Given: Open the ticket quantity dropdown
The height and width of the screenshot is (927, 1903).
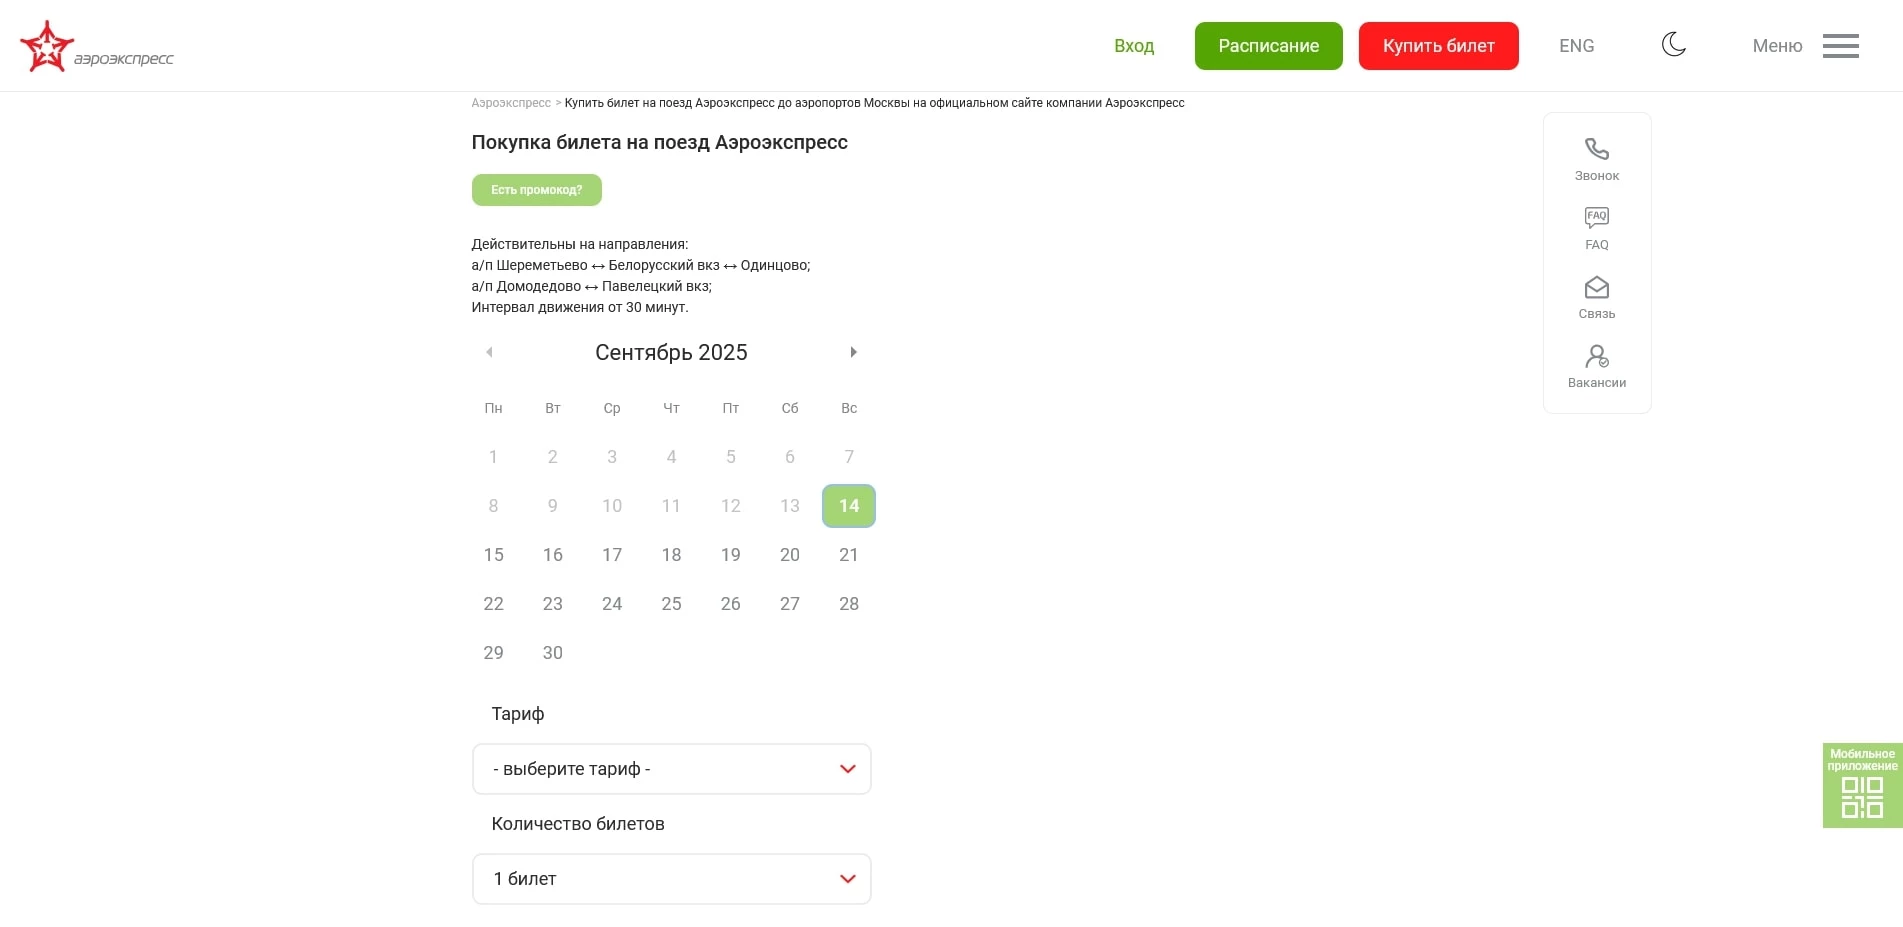Looking at the screenshot, I should (x=671, y=879).
